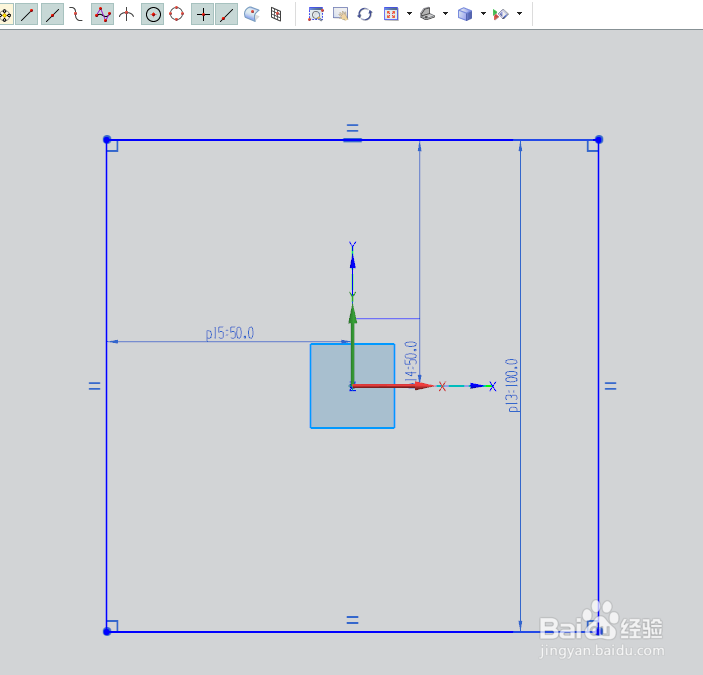Toggle the Mid Point snap
The height and width of the screenshot is (675, 703).
[x=52, y=15]
